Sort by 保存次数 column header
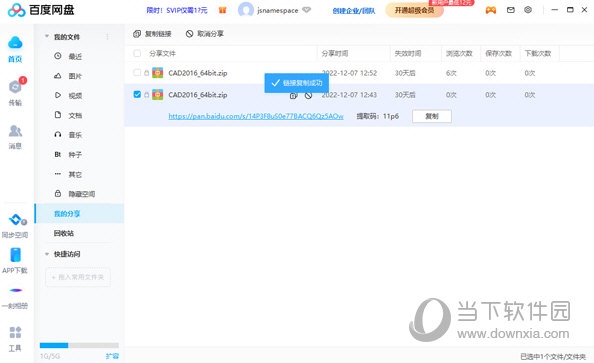The image size is (594, 363). (x=499, y=53)
